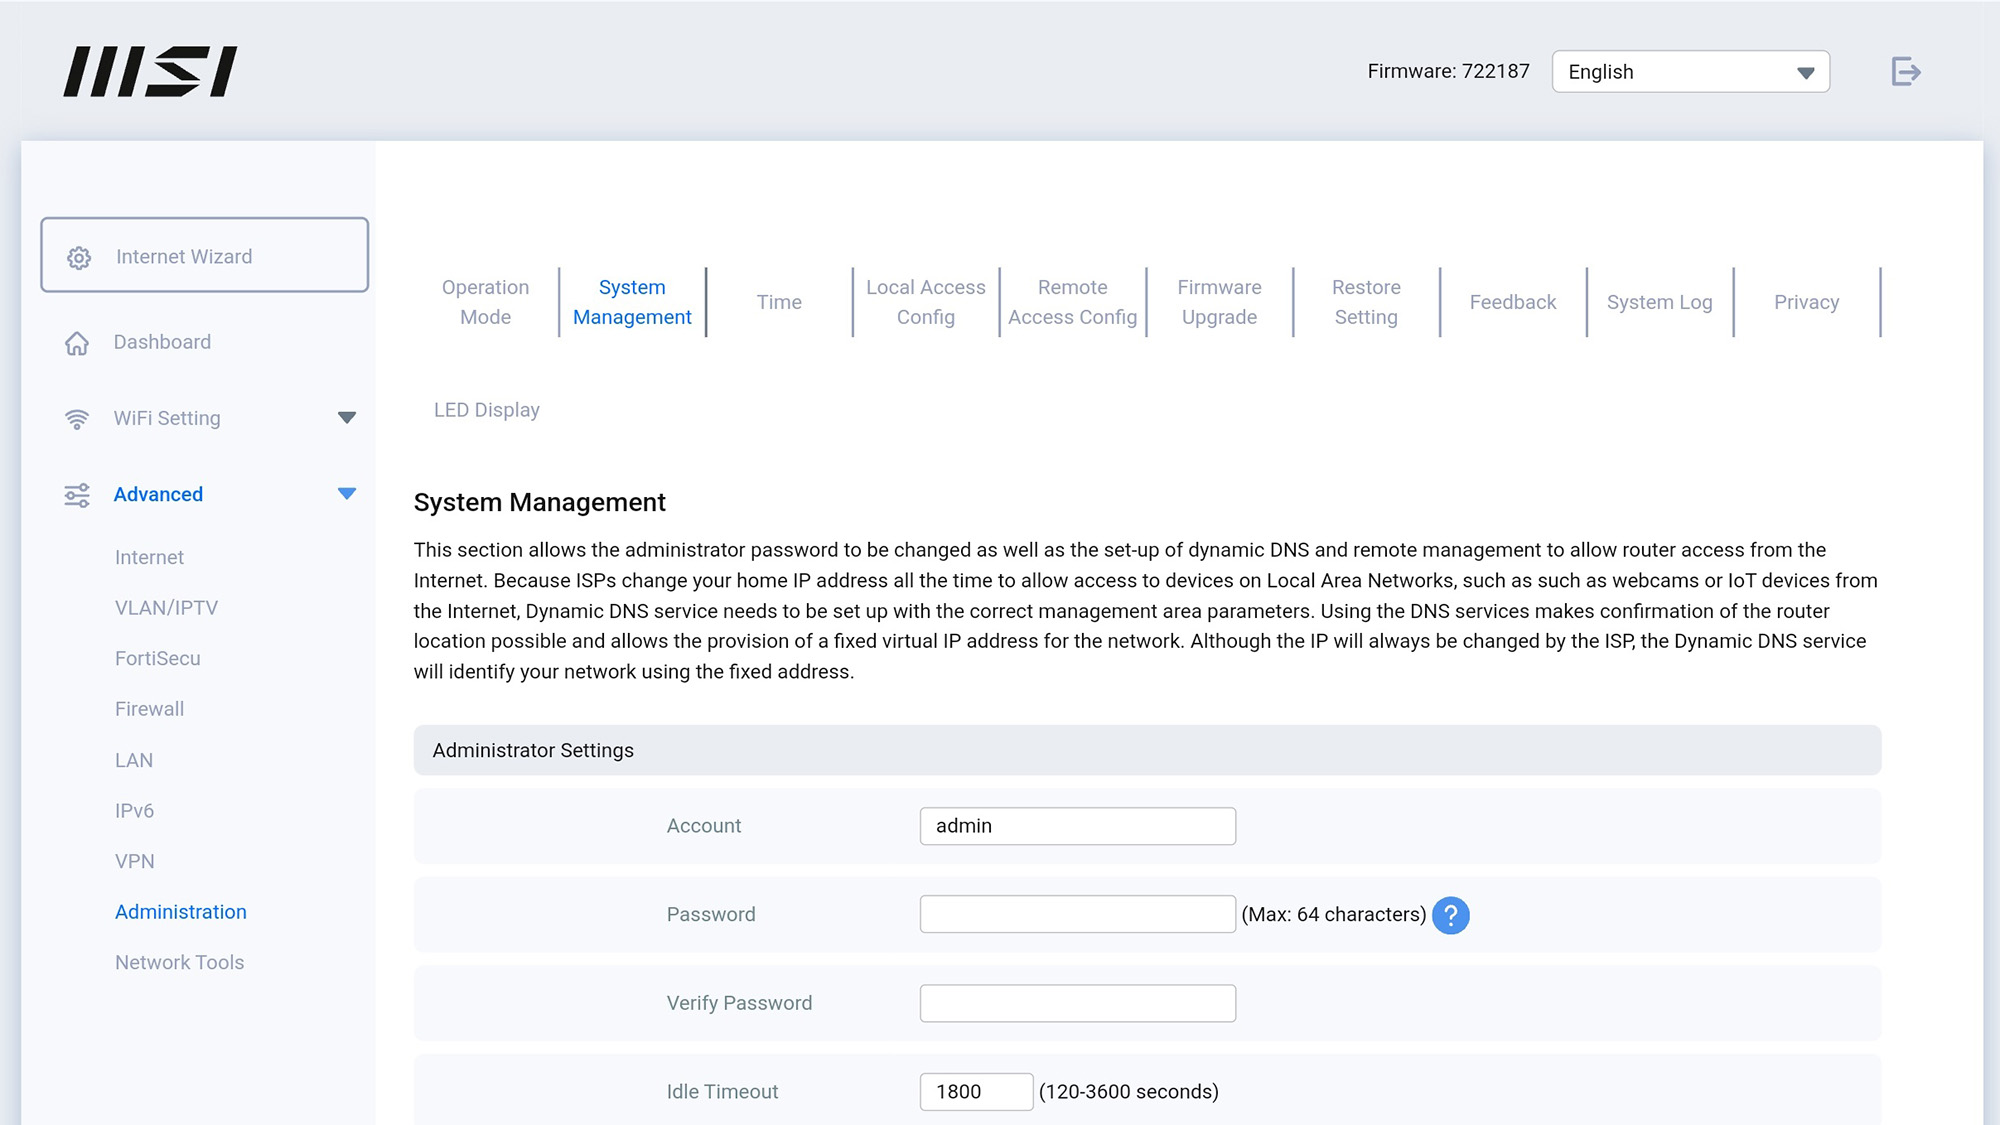
Task: Click the Dashboard home icon
Action: 77,343
